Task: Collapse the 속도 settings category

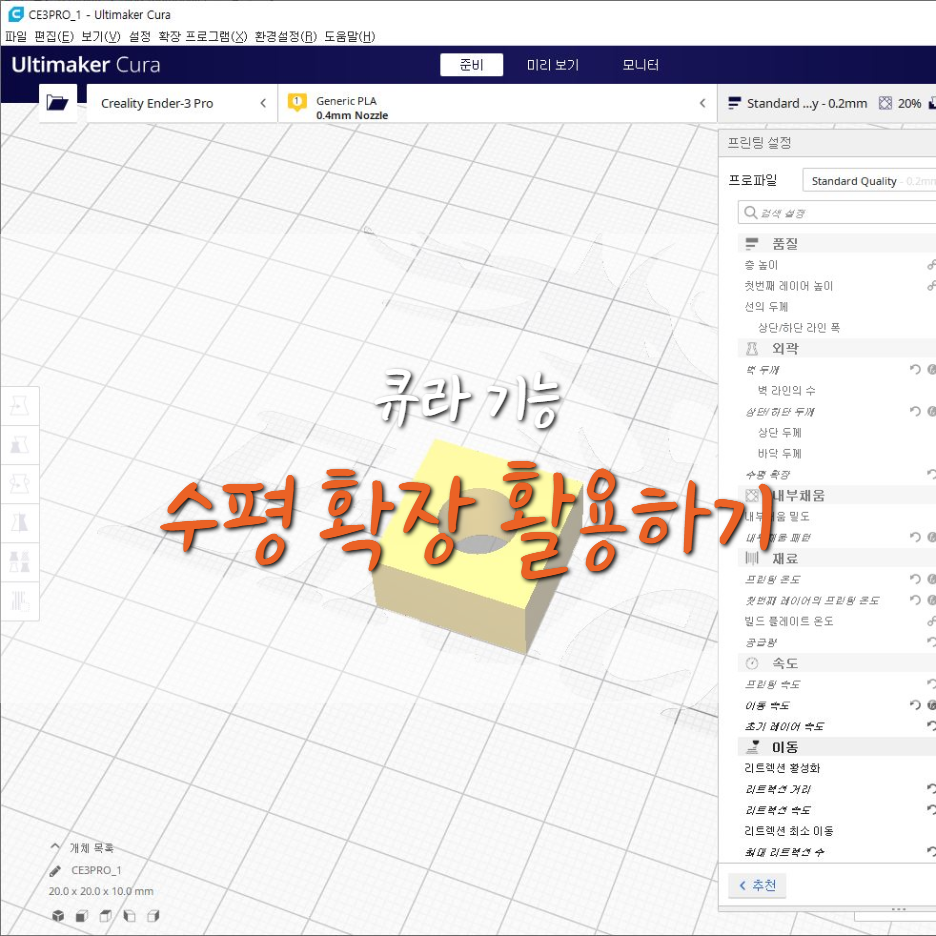Action: (x=837, y=663)
